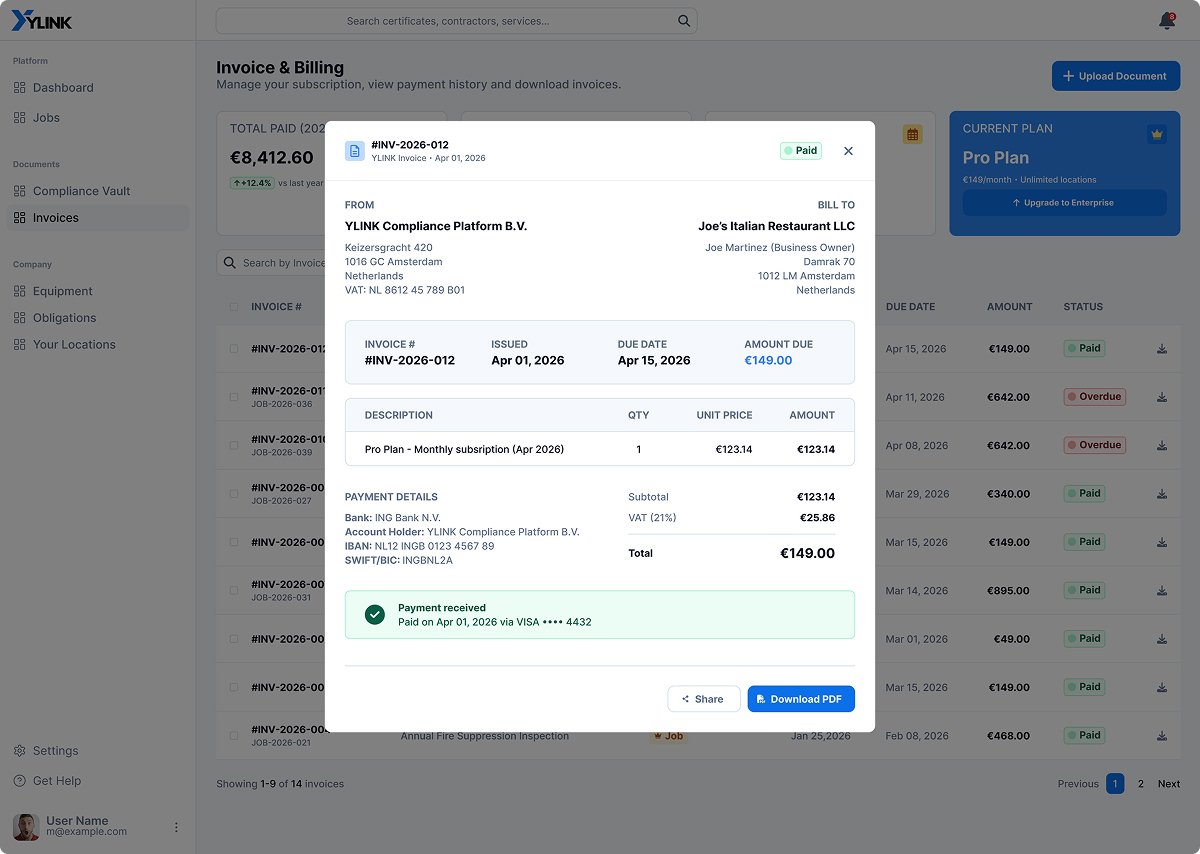Click the search magnifier icon in top bar
Viewport: 1200px width, 854px height.
684,21
